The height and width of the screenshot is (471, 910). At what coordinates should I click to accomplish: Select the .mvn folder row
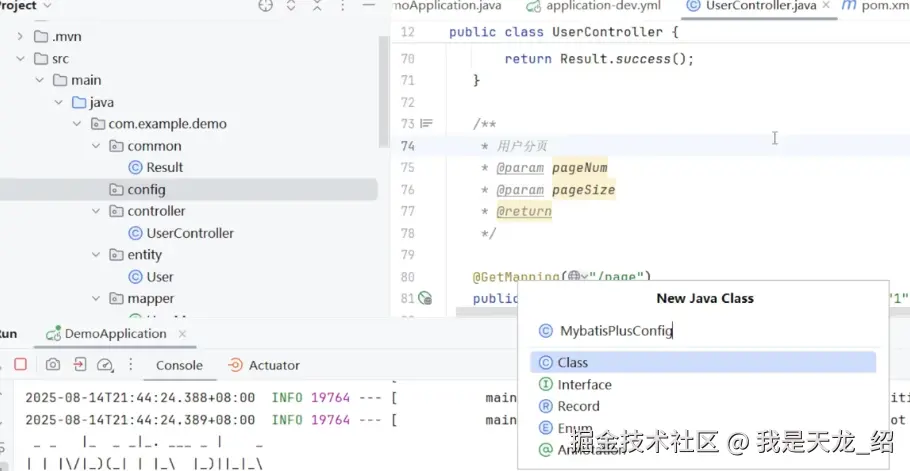pos(189,37)
